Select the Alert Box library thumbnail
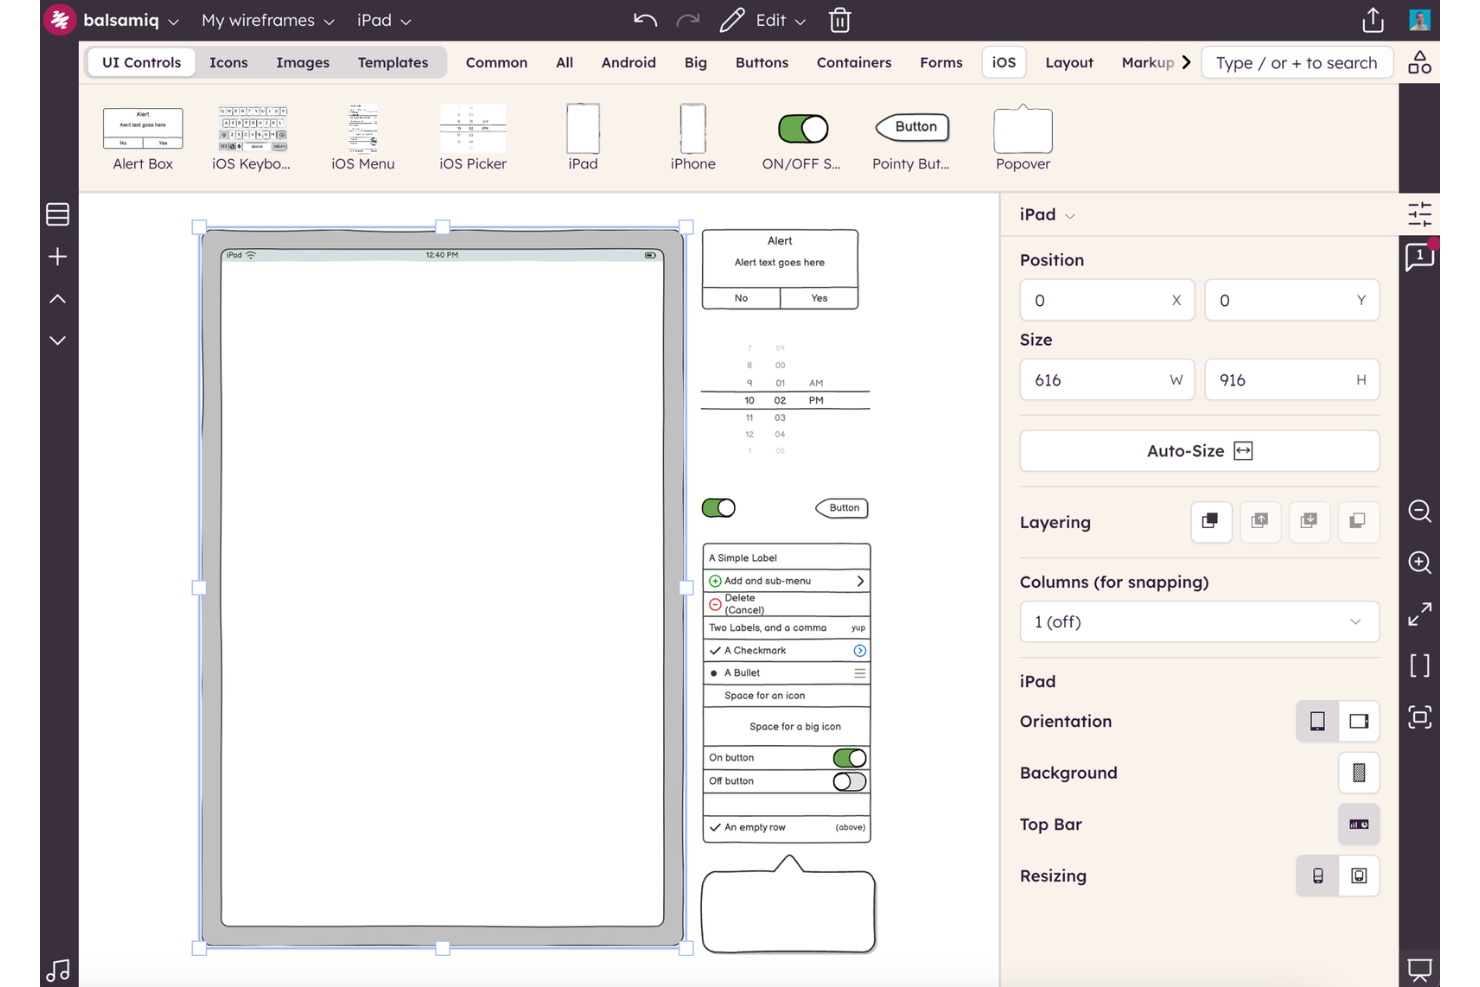This screenshot has height=987, width=1480. pos(143,138)
